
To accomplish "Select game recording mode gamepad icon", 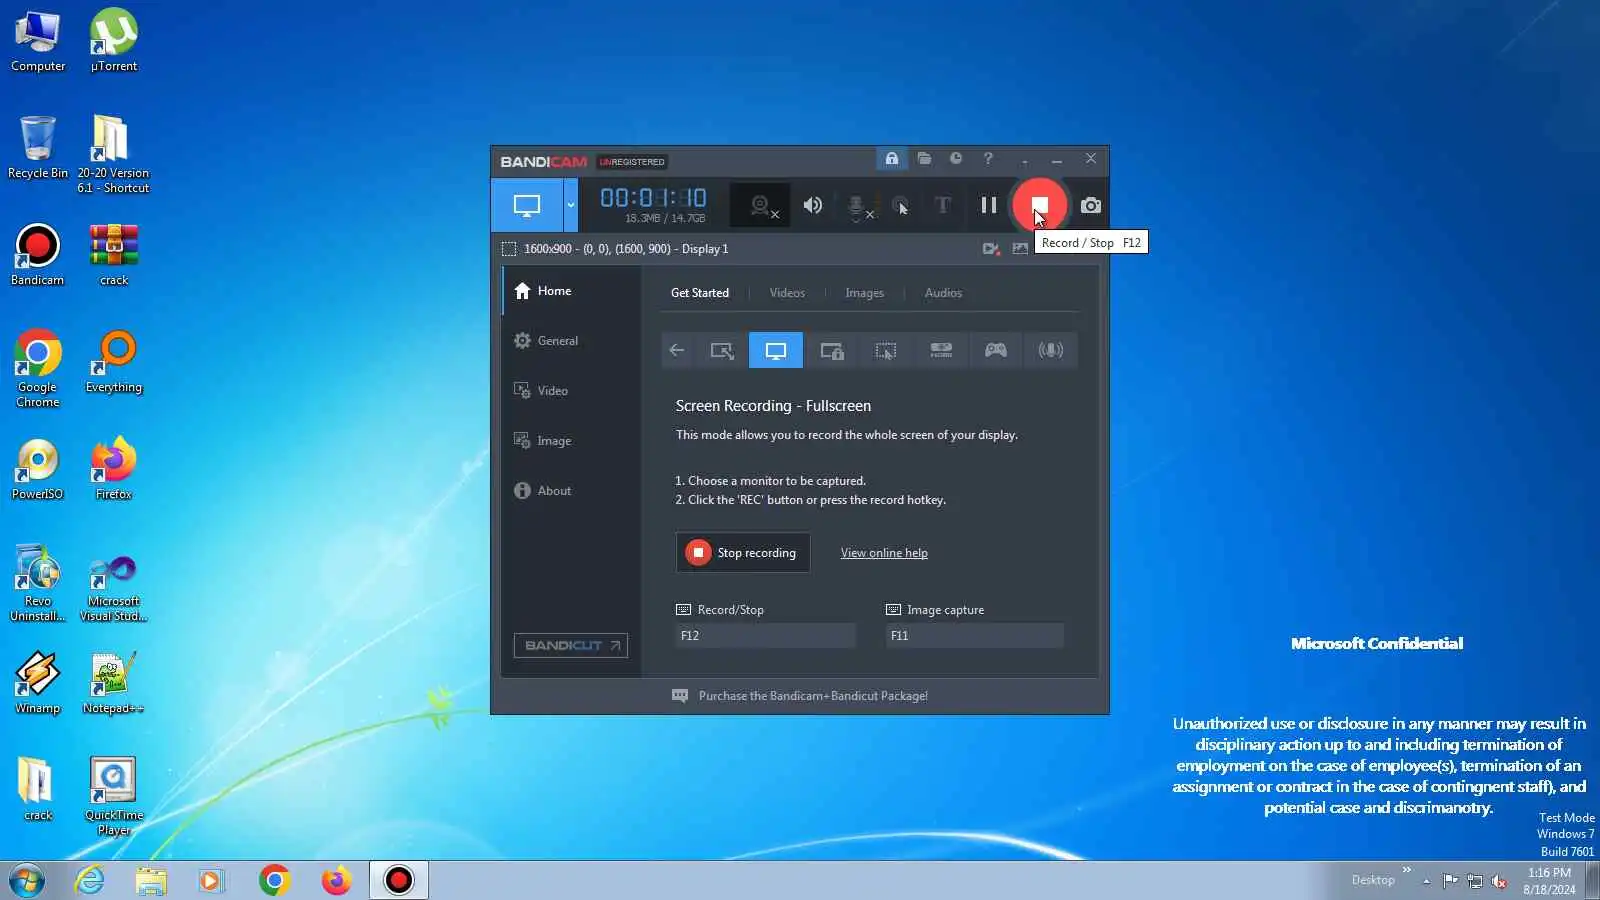I will click(996, 350).
